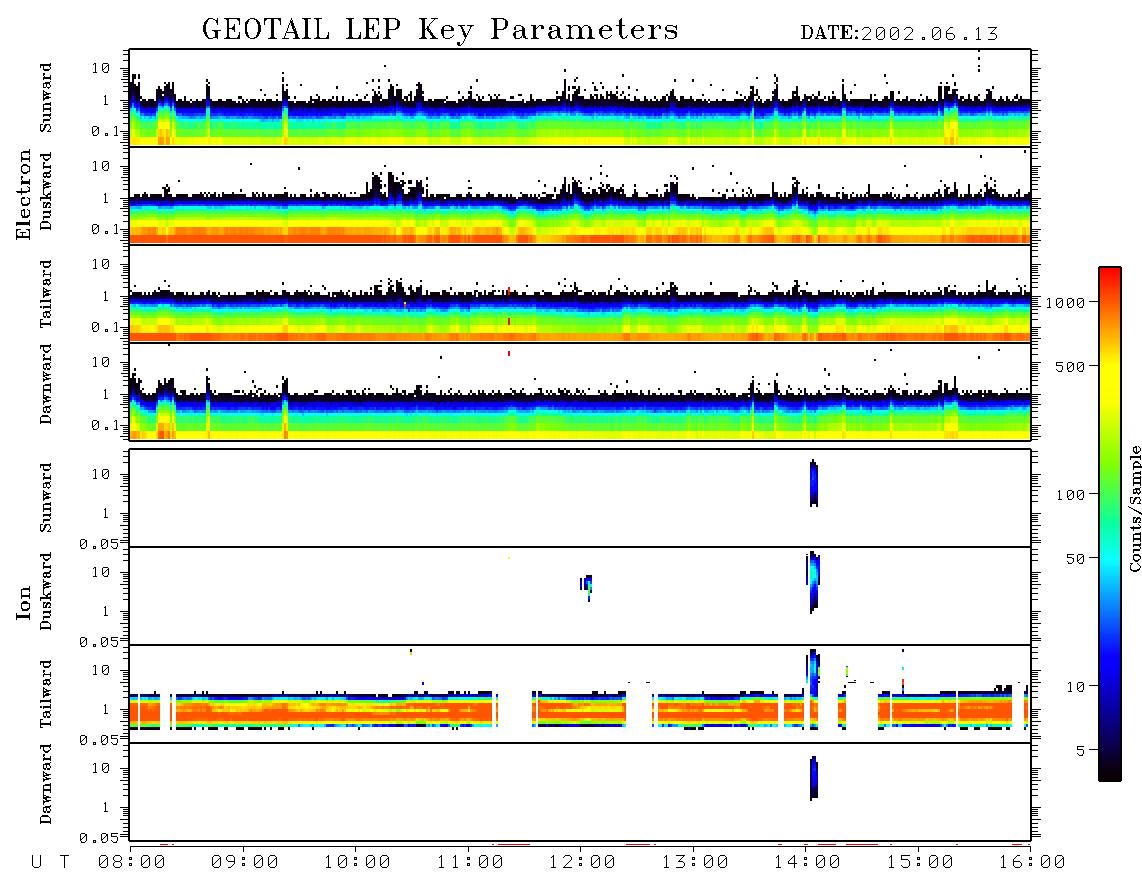Image resolution: width=1142 pixels, height=880 pixels.
Task: Select the Electron Dawnward panel label
Action: click(x=46, y=384)
